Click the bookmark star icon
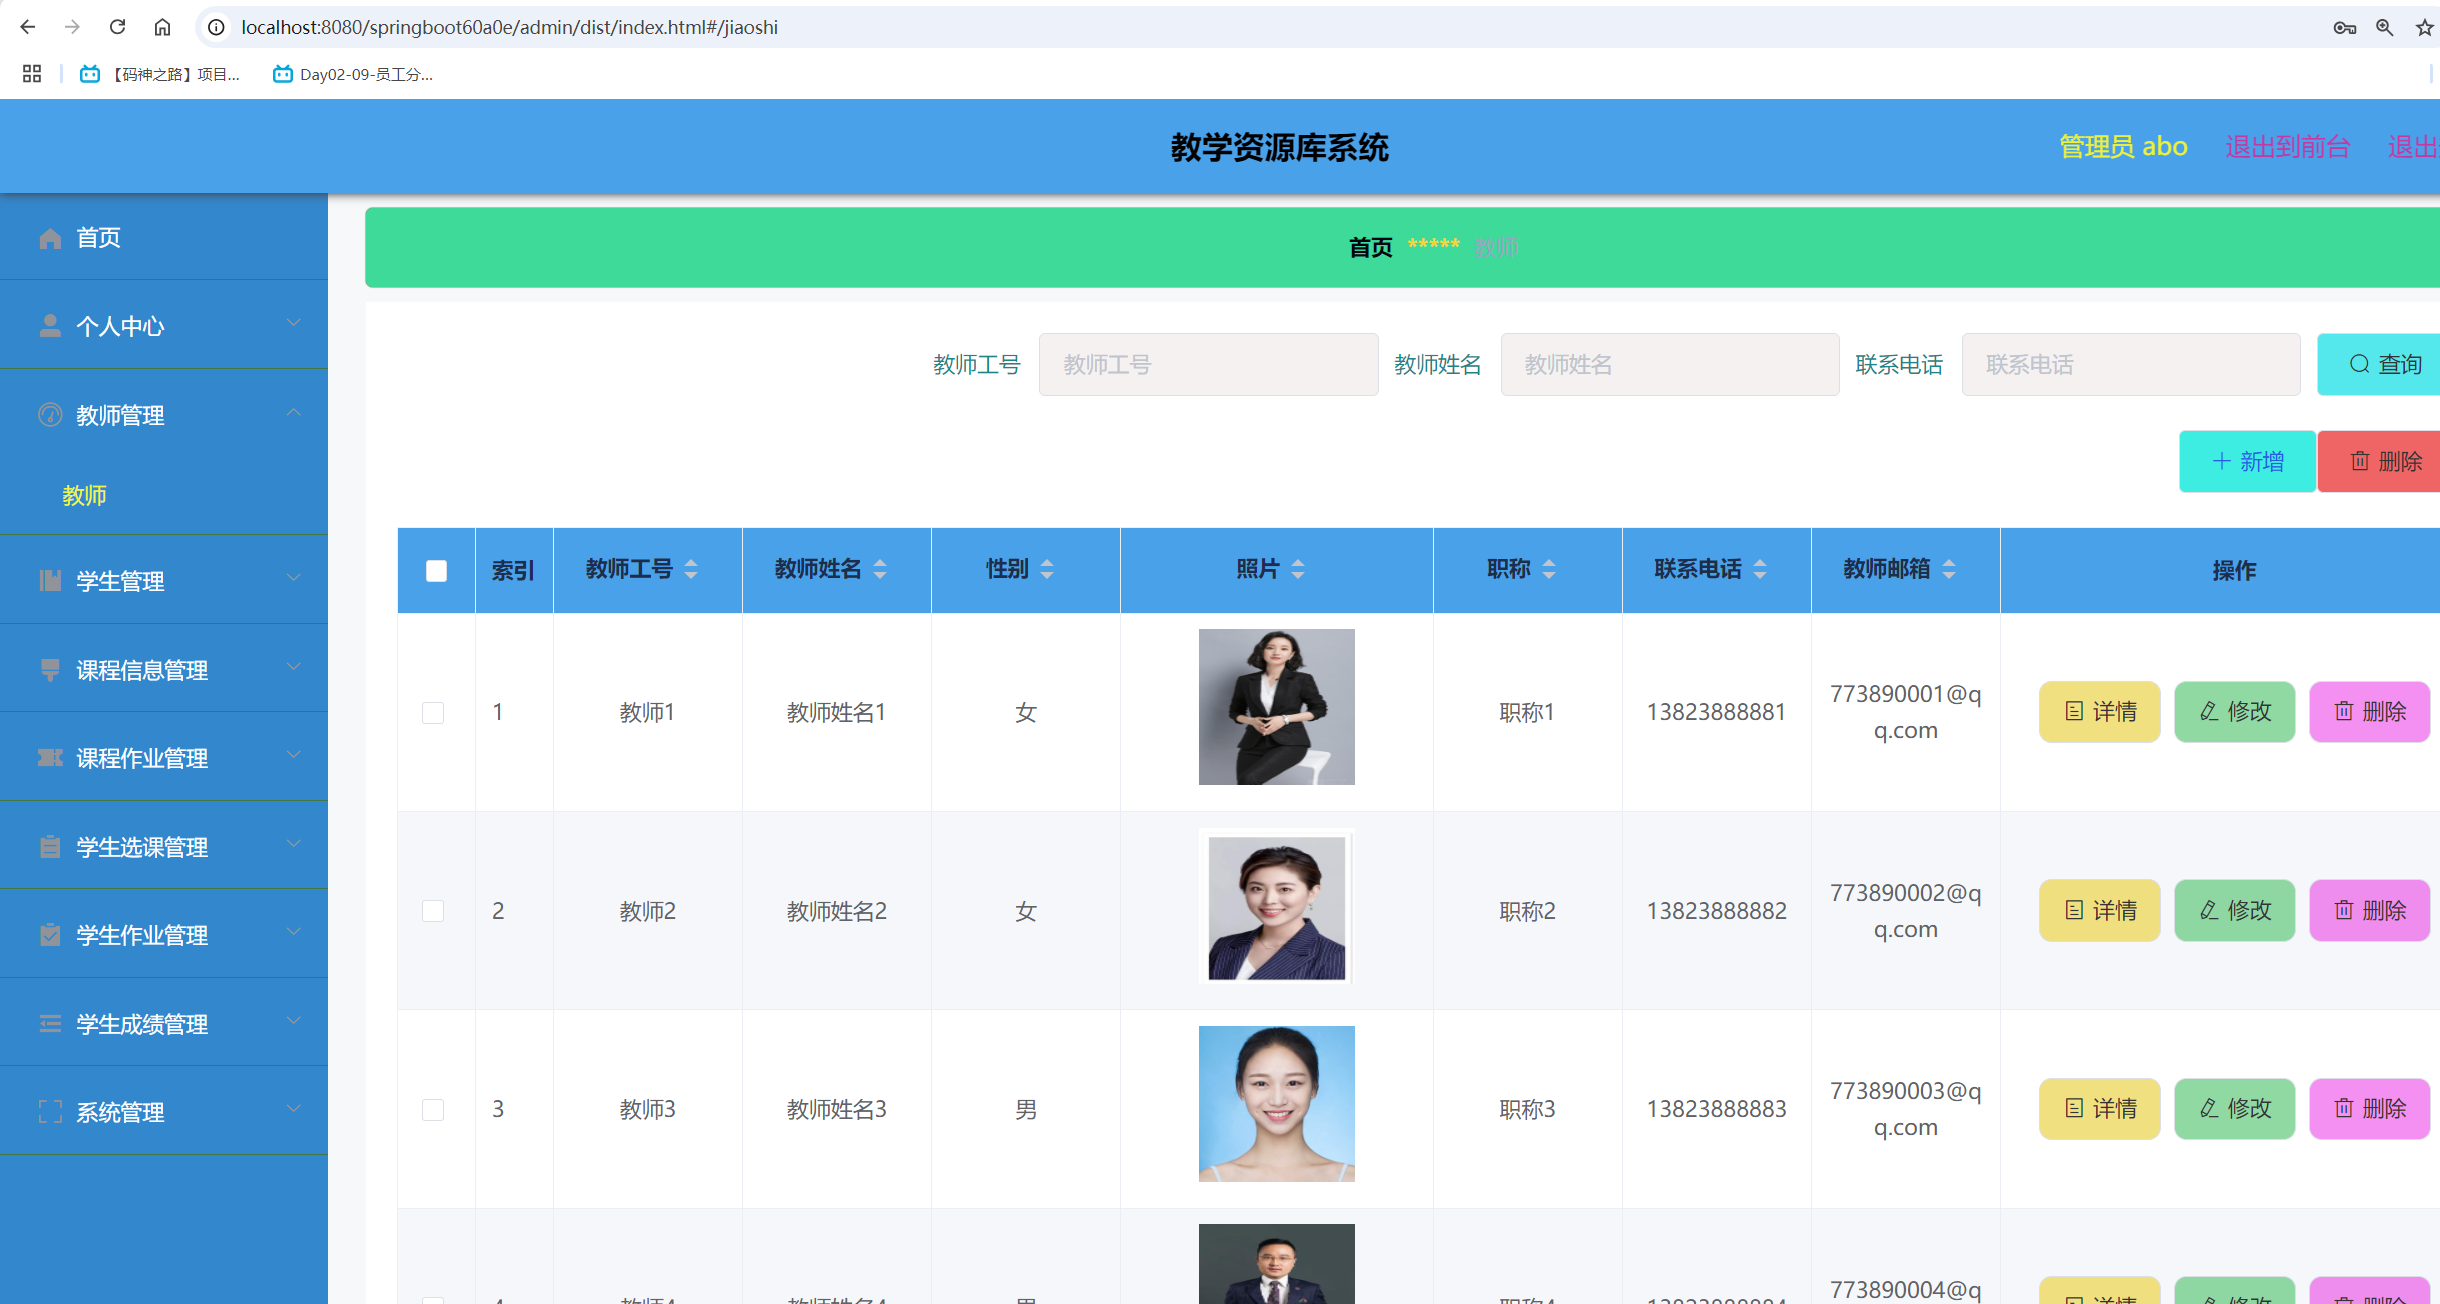This screenshot has width=2440, height=1304. pos(2424,27)
